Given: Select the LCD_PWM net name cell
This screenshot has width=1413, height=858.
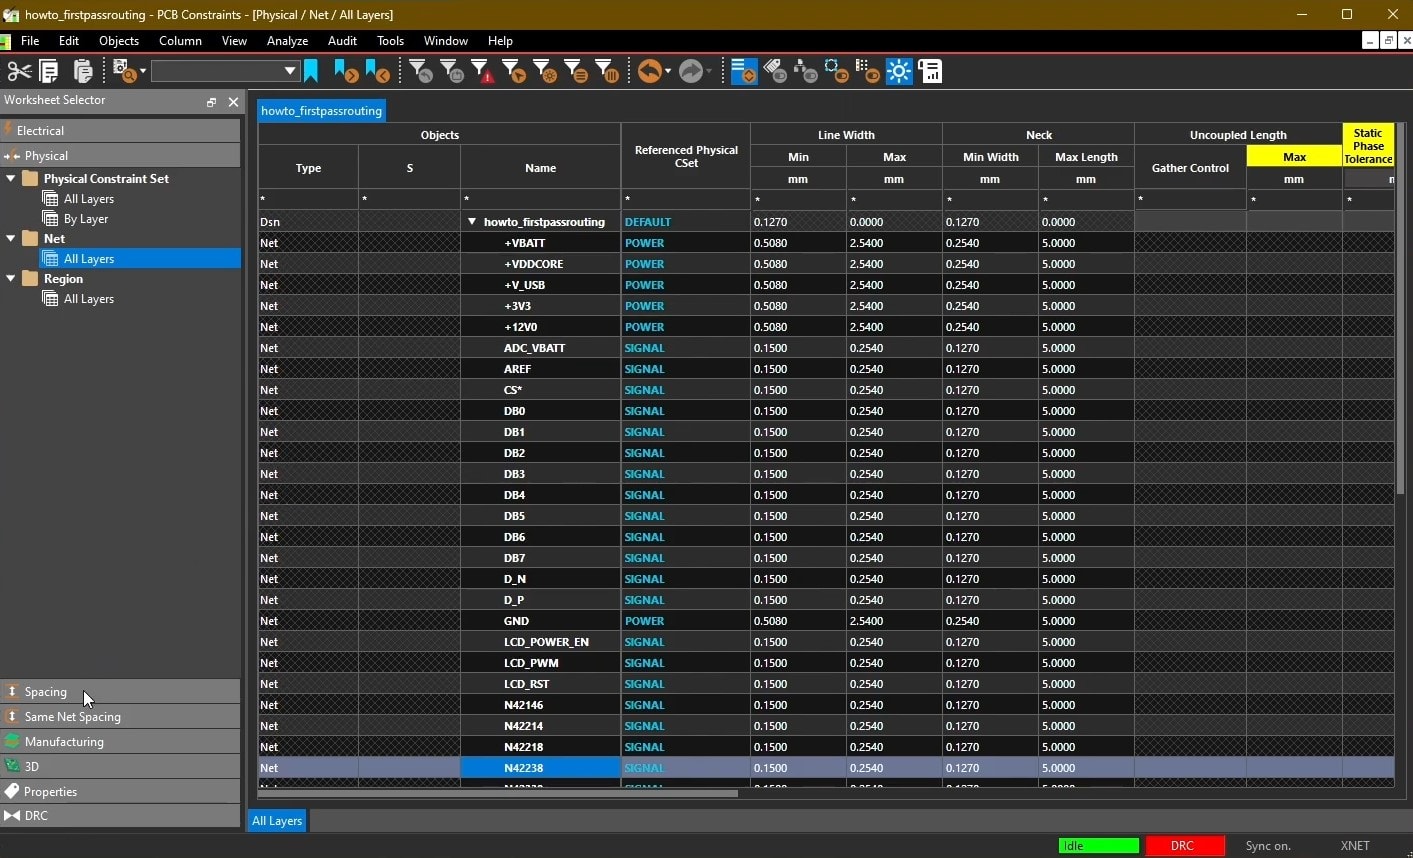Looking at the screenshot, I should (x=540, y=663).
